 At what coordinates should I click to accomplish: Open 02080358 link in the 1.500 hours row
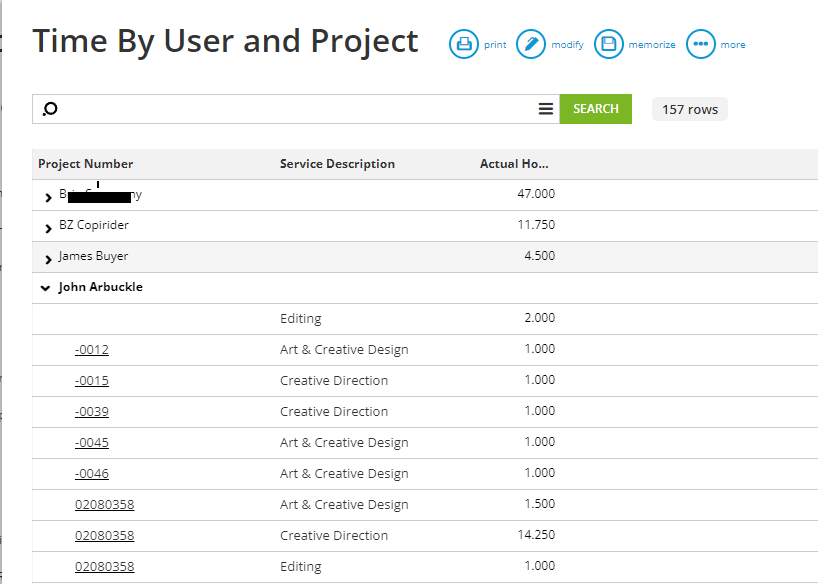click(105, 505)
